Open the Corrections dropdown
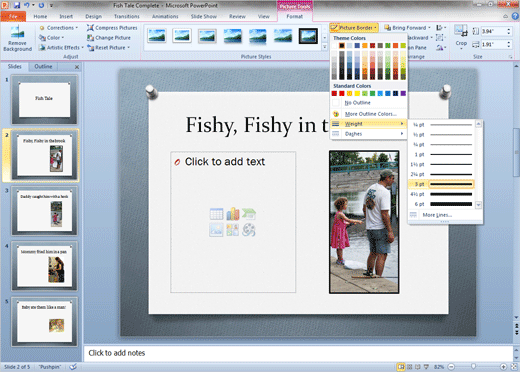 tap(59, 28)
